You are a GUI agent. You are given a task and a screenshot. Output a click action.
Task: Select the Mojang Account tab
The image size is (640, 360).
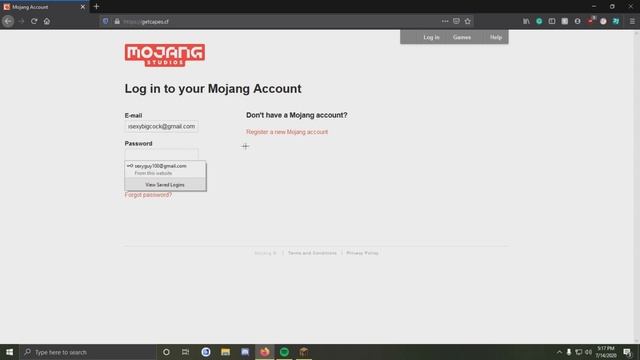(x=44, y=7)
